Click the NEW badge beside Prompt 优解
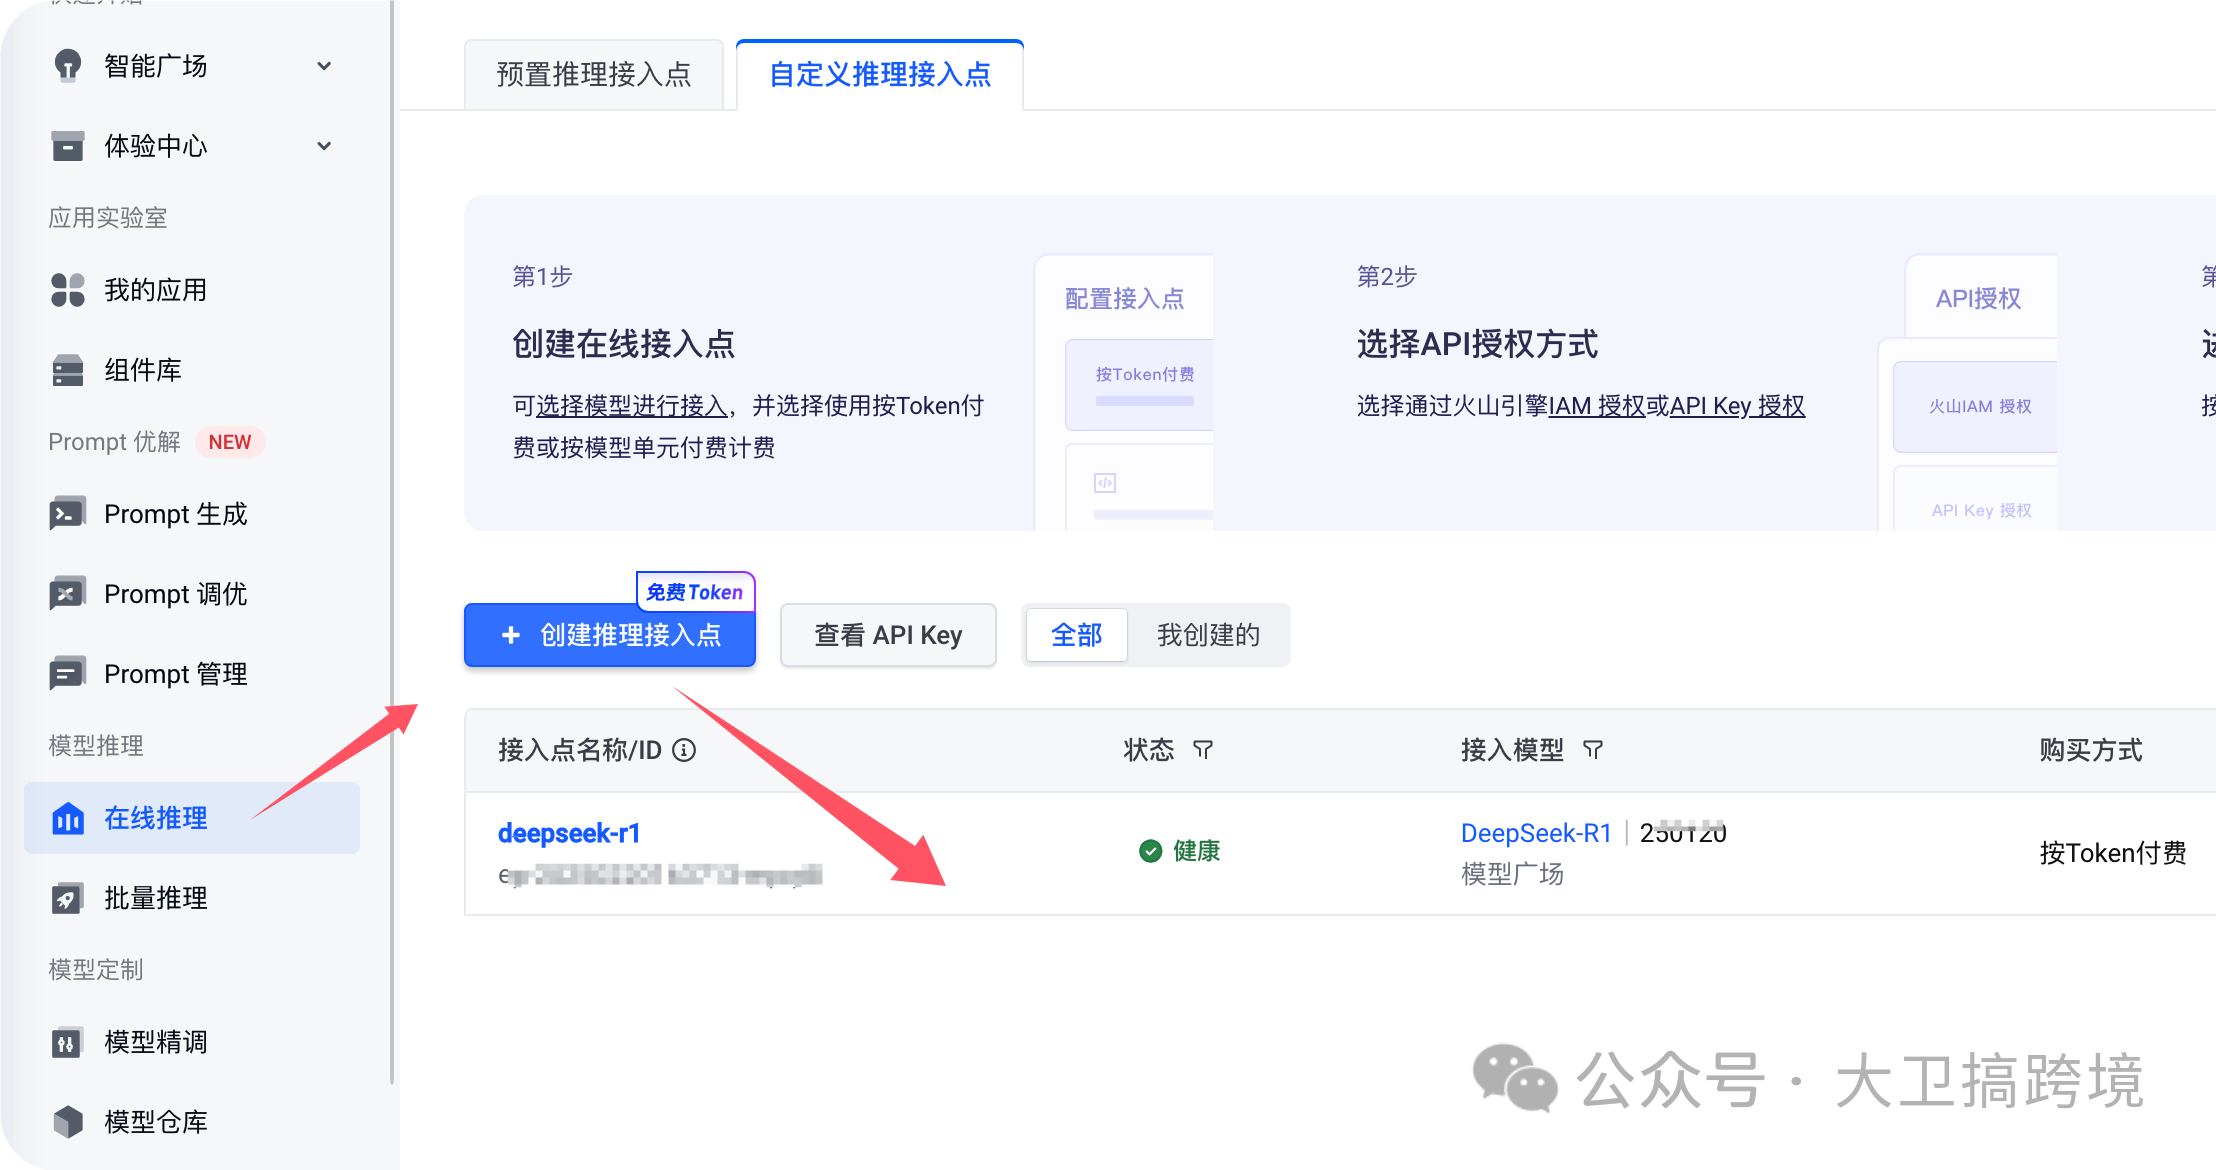Image resolution: width=2216 pixels, height=1170 pixels. (230, 442)
